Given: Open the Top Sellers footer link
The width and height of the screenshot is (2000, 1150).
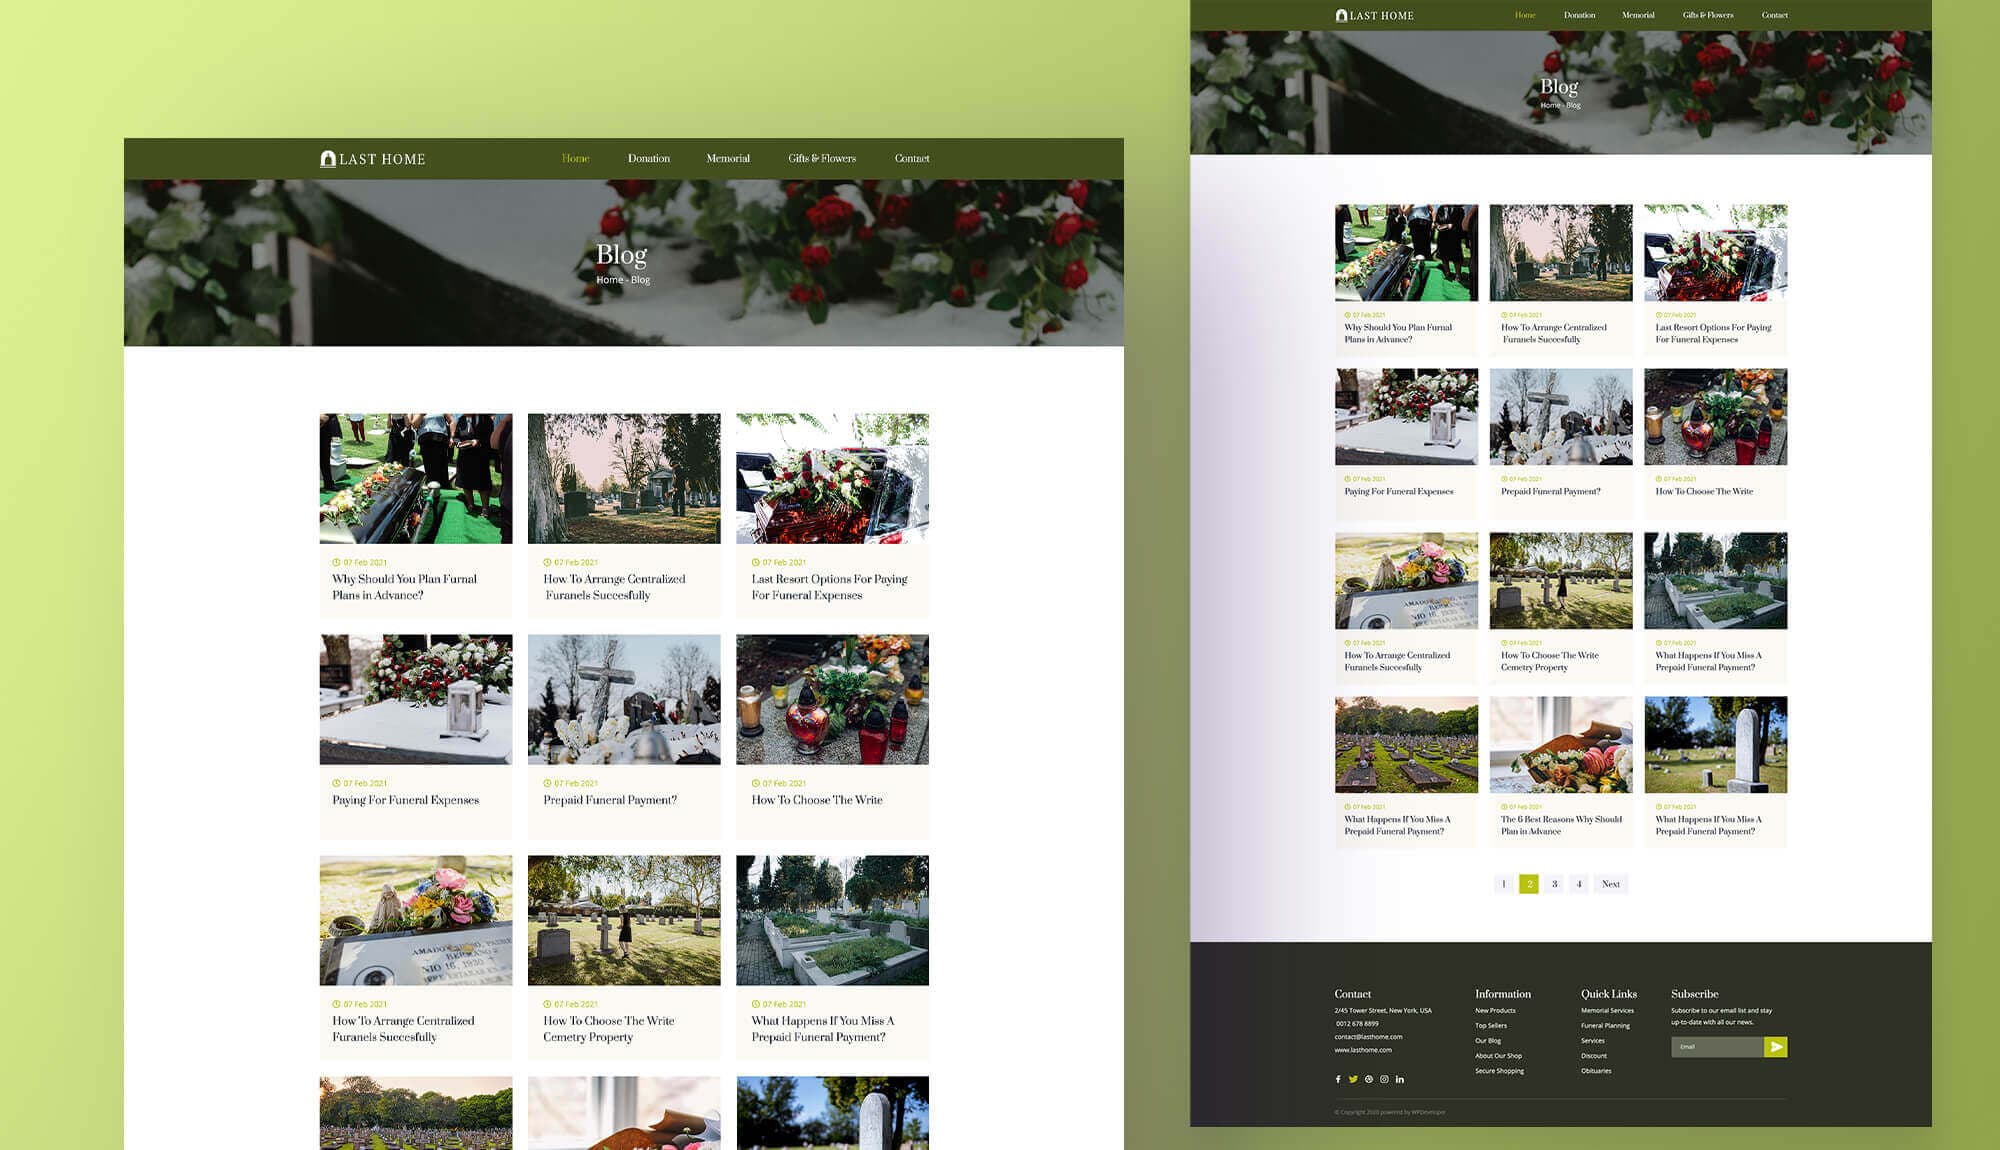Looking at the screenshot, I should 1490,1026.
